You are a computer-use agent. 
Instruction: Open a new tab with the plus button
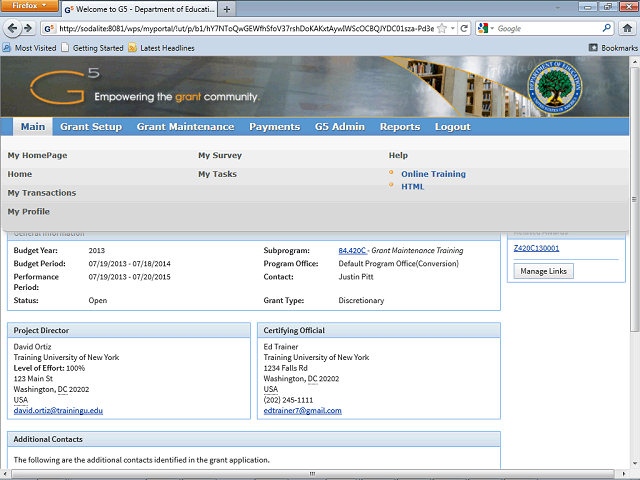[227, 9]
